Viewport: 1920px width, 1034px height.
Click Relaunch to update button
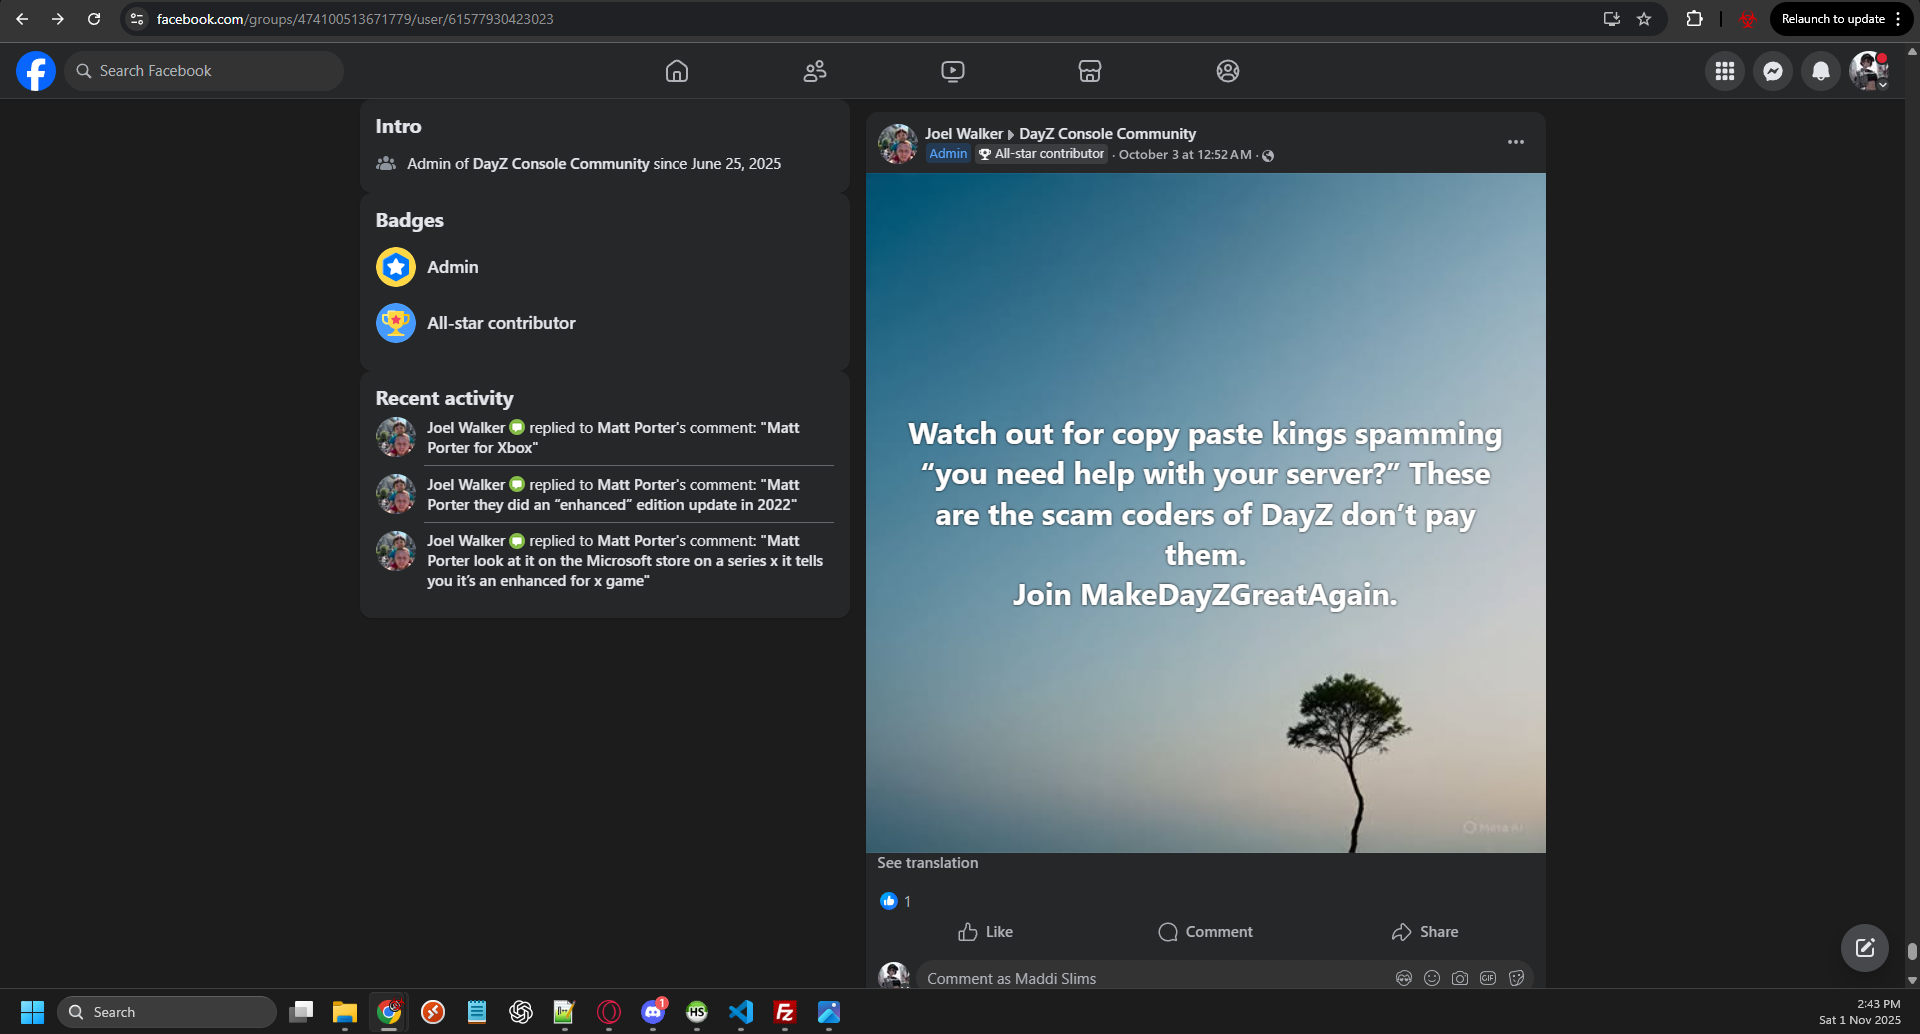[1840, 19]
